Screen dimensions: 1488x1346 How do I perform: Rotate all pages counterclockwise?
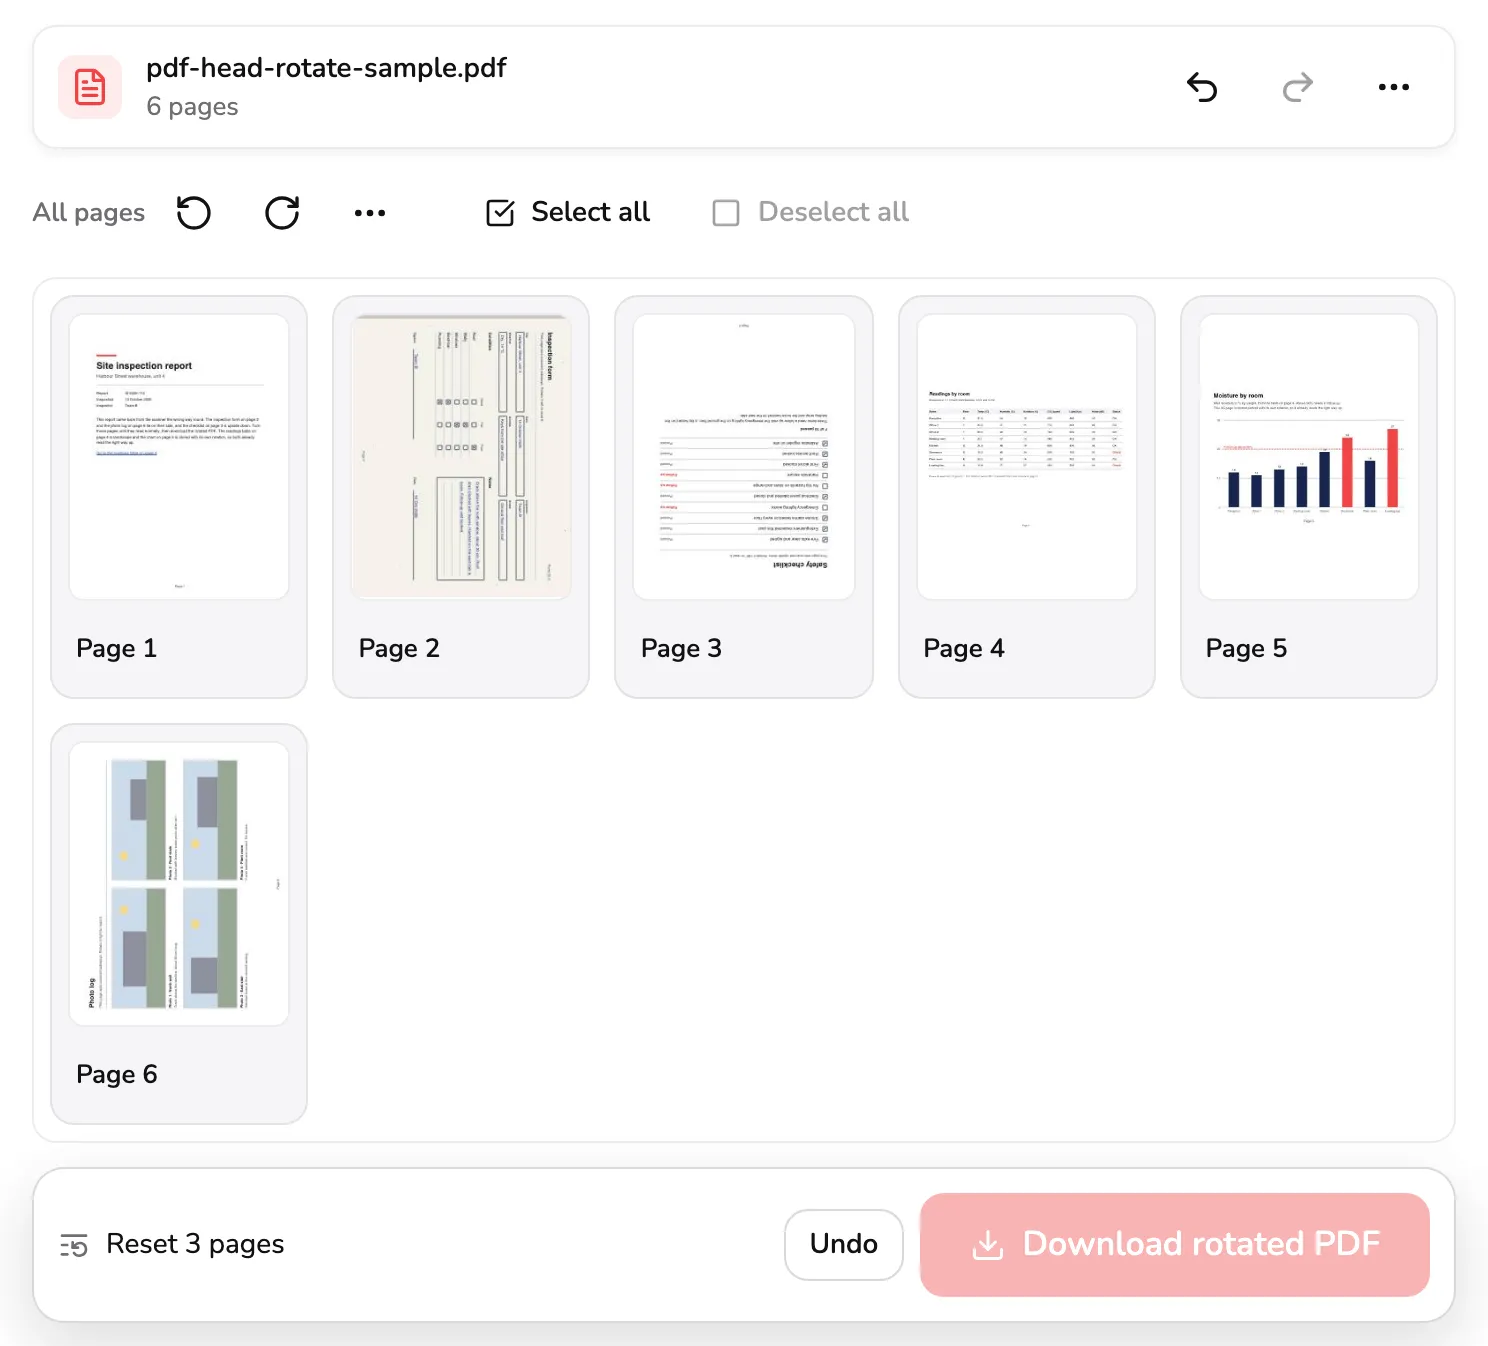click(x=194, y=212)
